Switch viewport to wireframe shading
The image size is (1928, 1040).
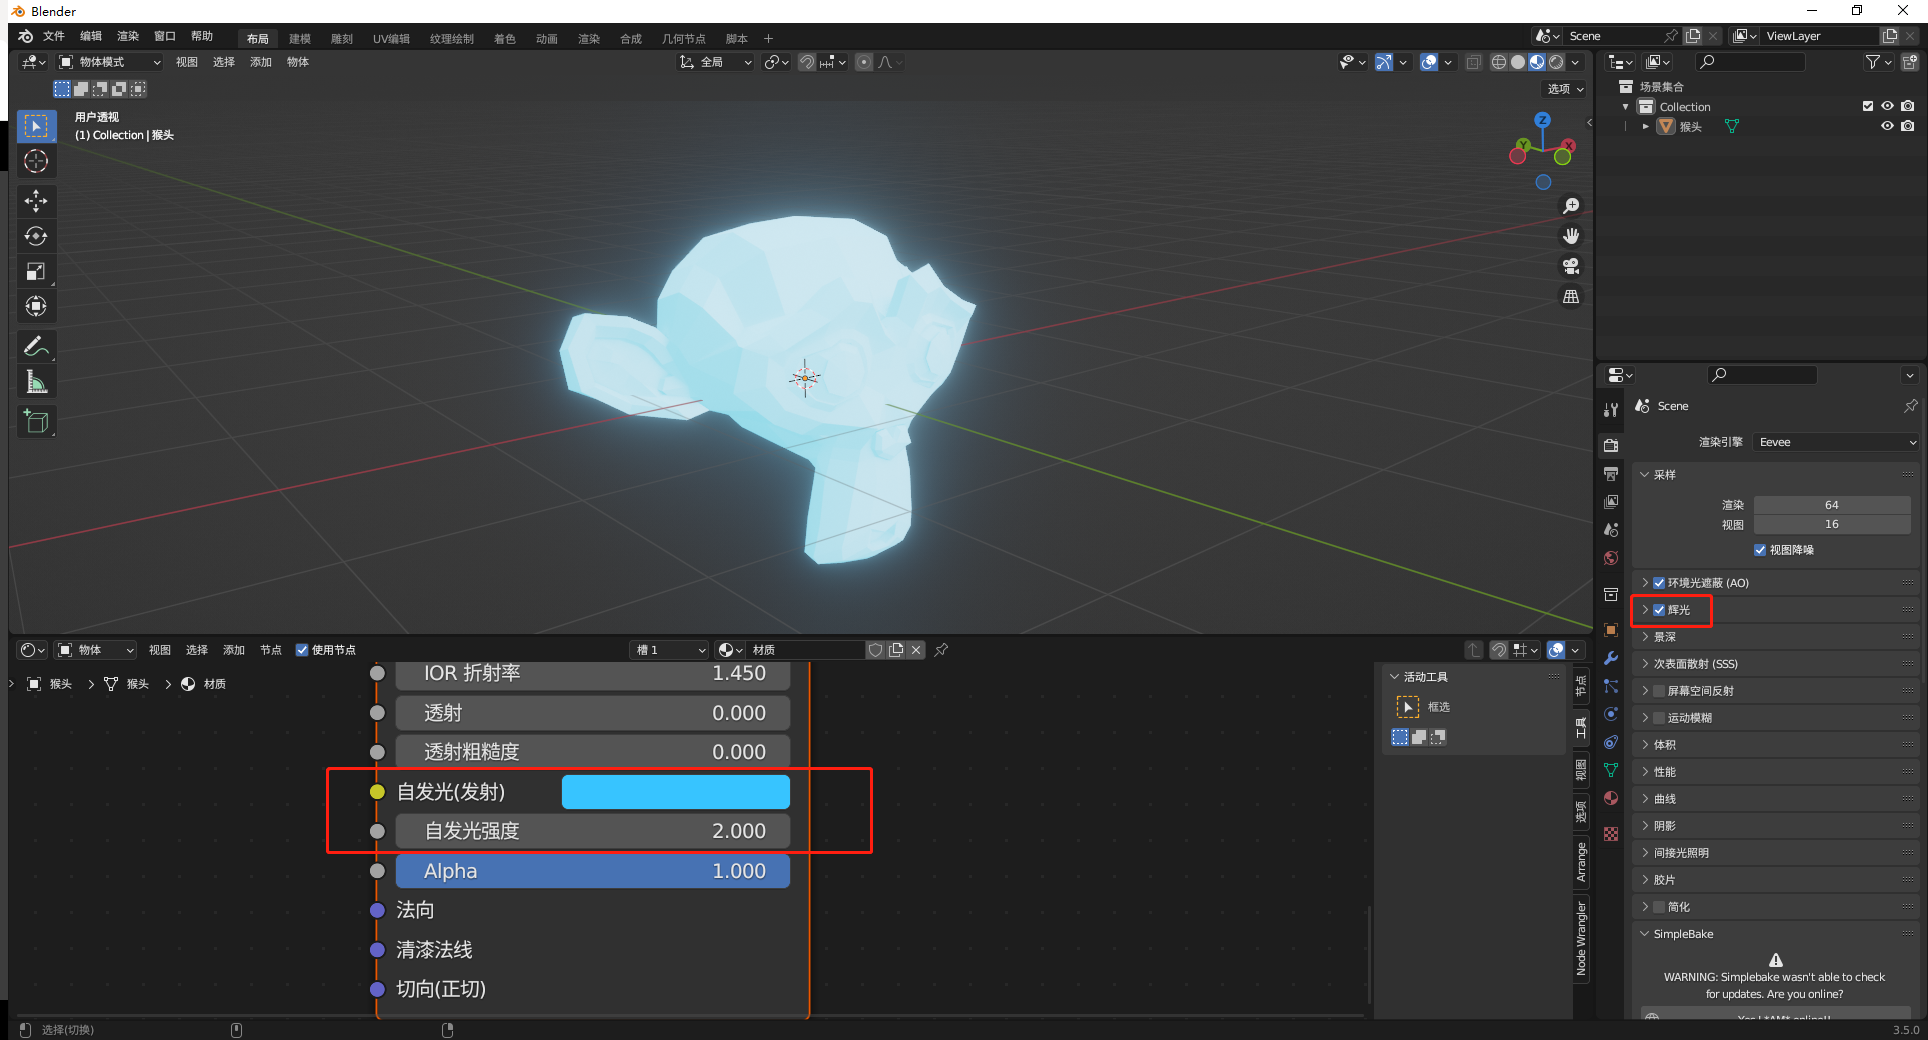[x=1498, y=62]
